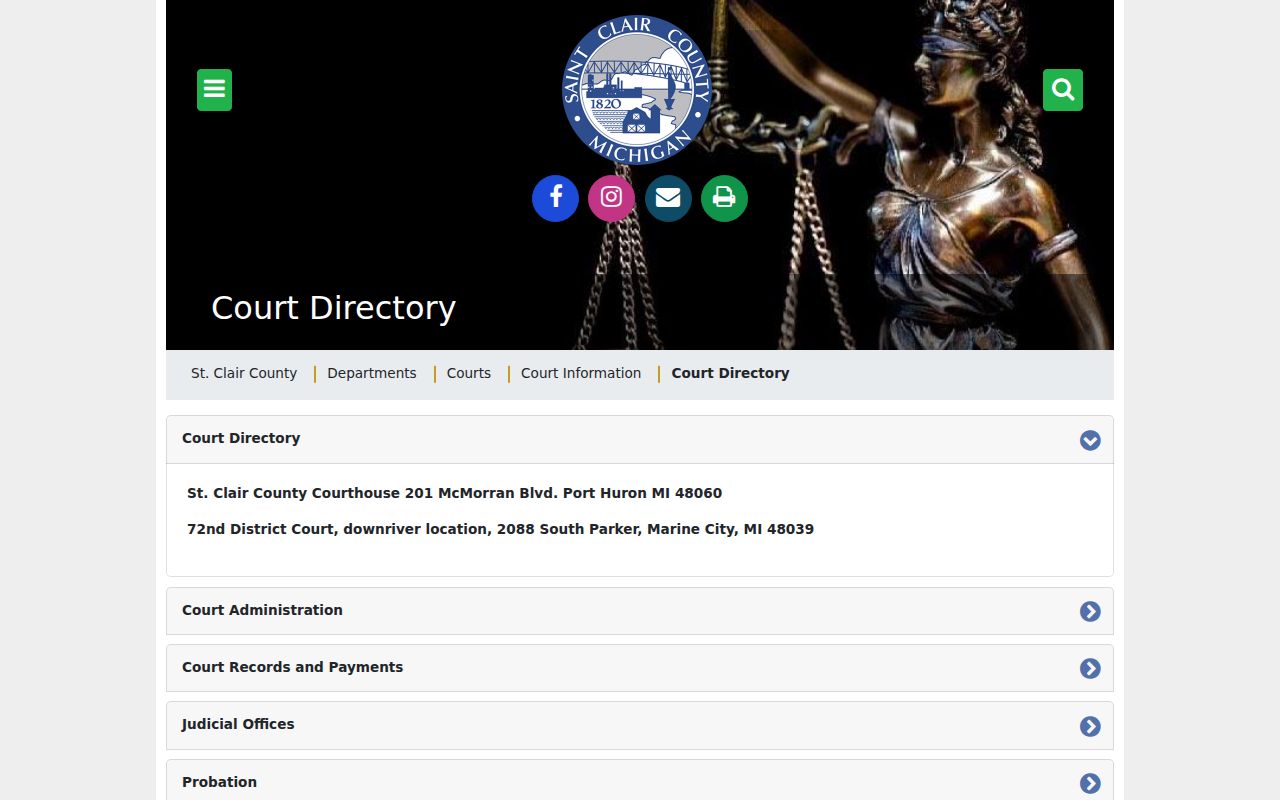Click the Court Administration section title
The height and width of the screenshot is (800, 1280).
point(262,610)
